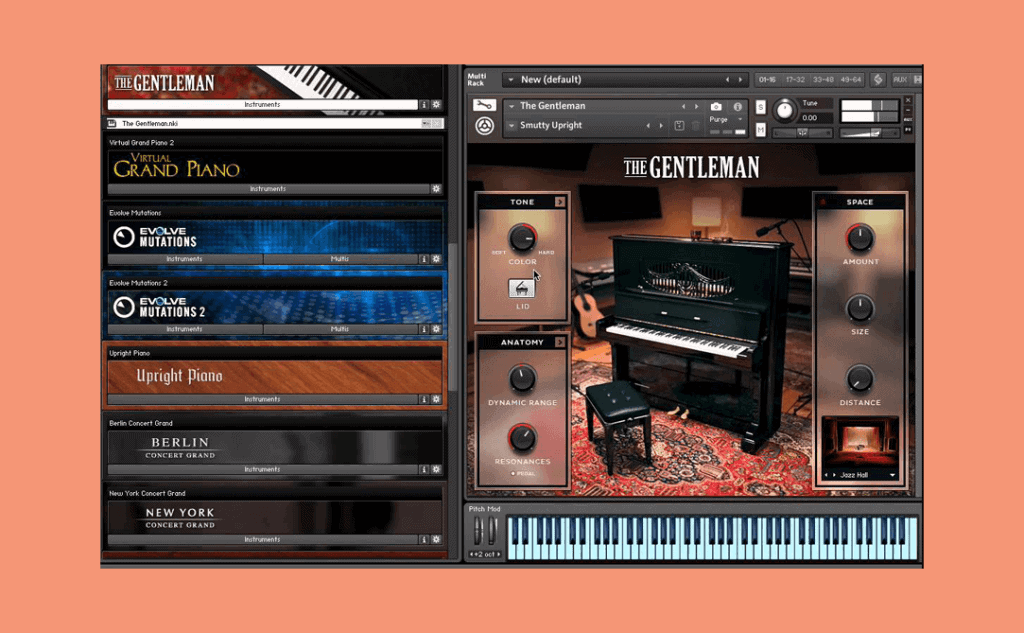This screenshot has width=1024, height=633.
Task: Go to the previous multi preset in New (default)
Action: [x=728, y=80]
